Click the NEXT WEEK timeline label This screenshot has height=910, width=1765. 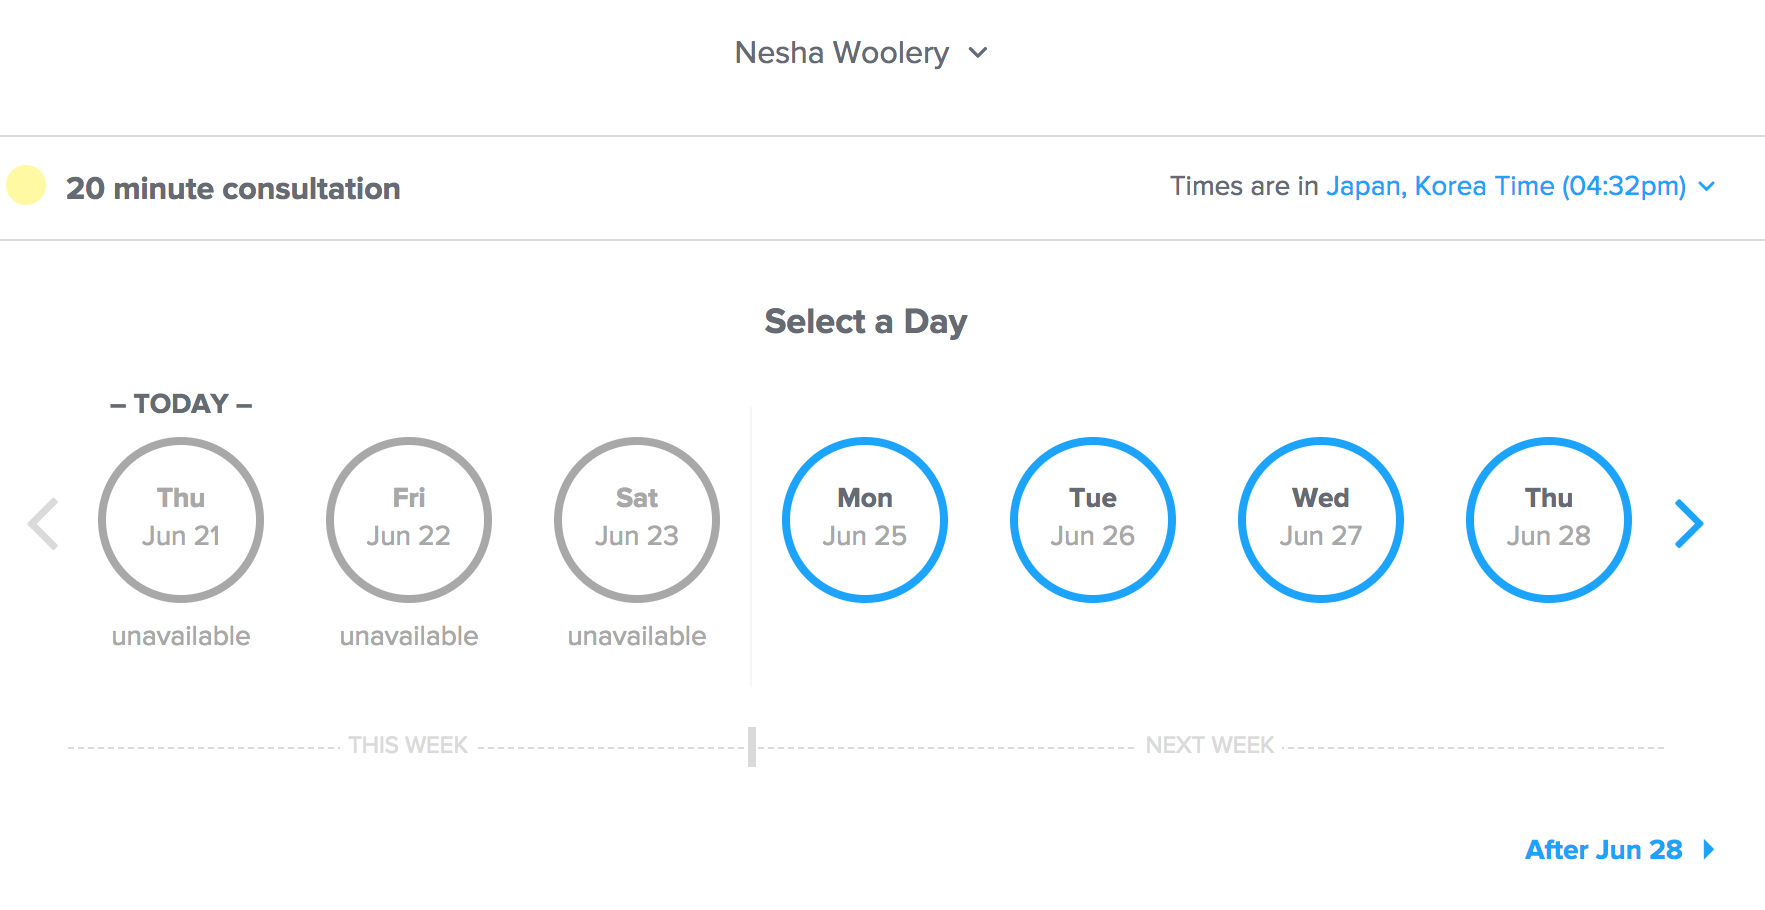click(1210, 745)
